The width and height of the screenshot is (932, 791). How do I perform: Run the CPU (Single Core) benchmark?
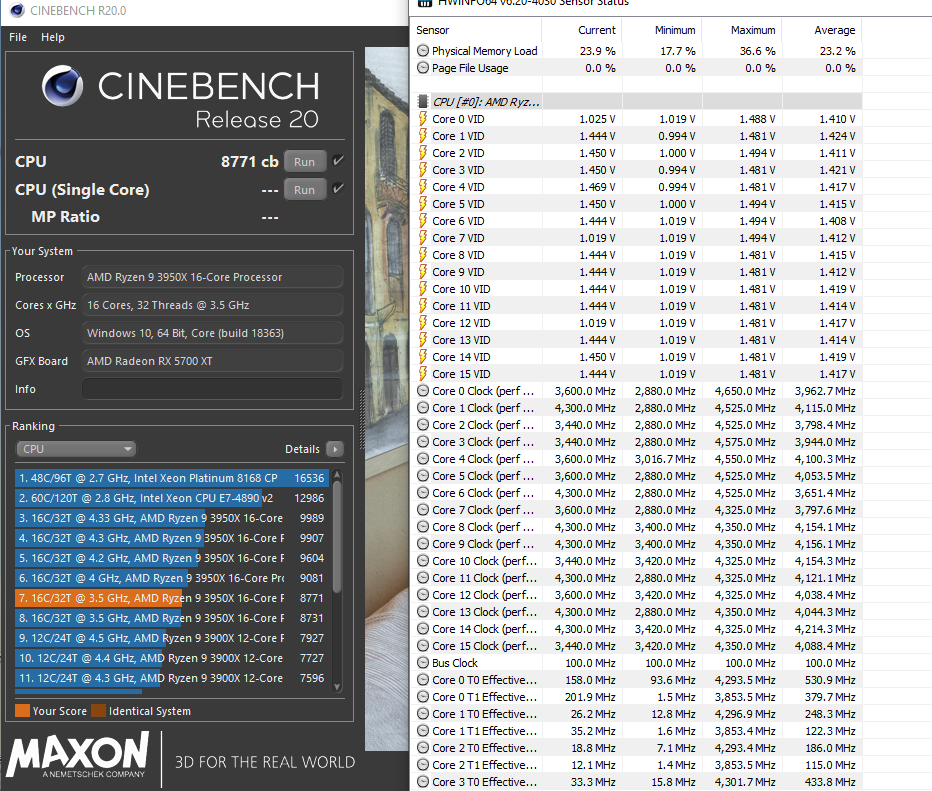304,190
